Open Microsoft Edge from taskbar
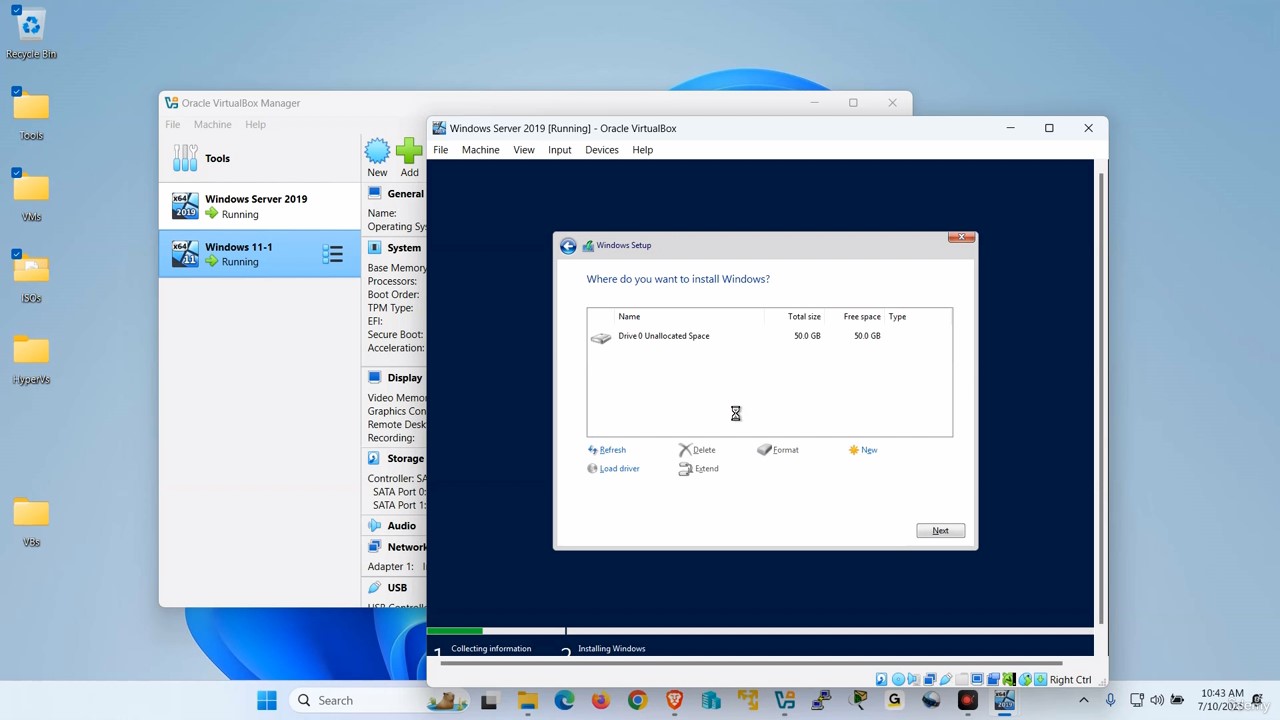Viewport: 1280px width, 720px height. (x=564, y=700)
